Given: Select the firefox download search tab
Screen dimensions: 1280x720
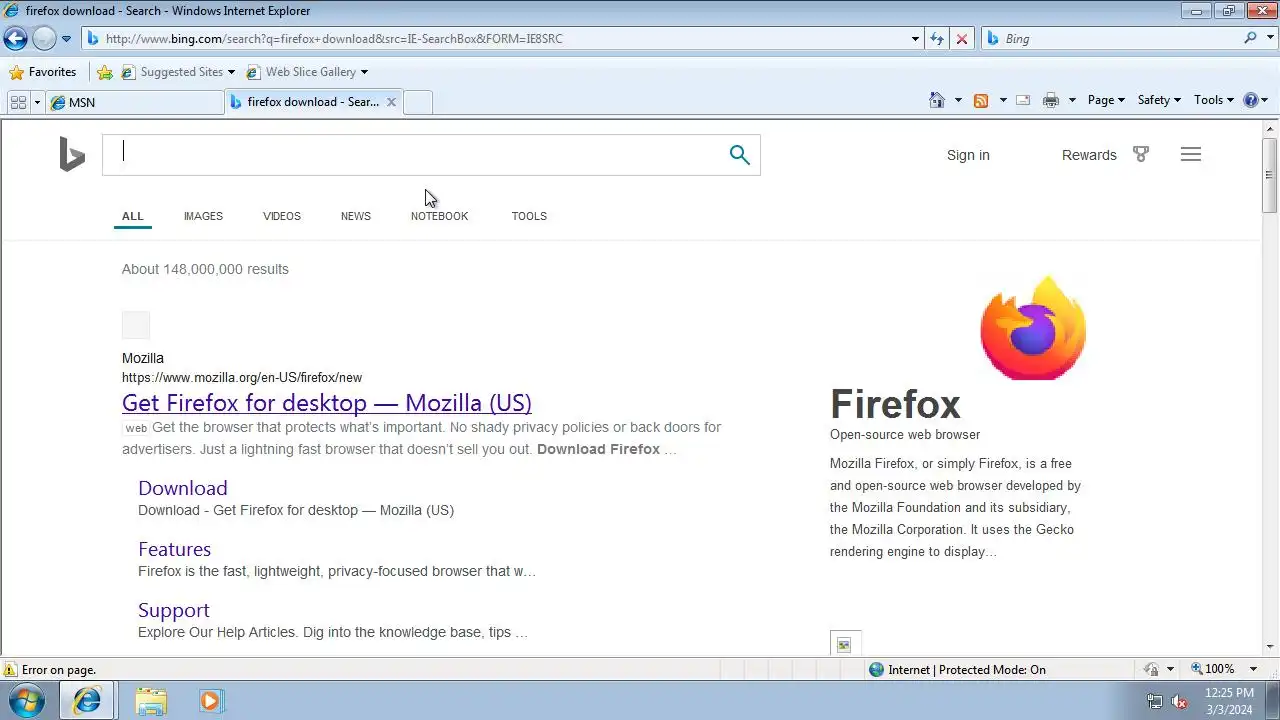Looking at the screenshot, I should (x=305, y=102).
